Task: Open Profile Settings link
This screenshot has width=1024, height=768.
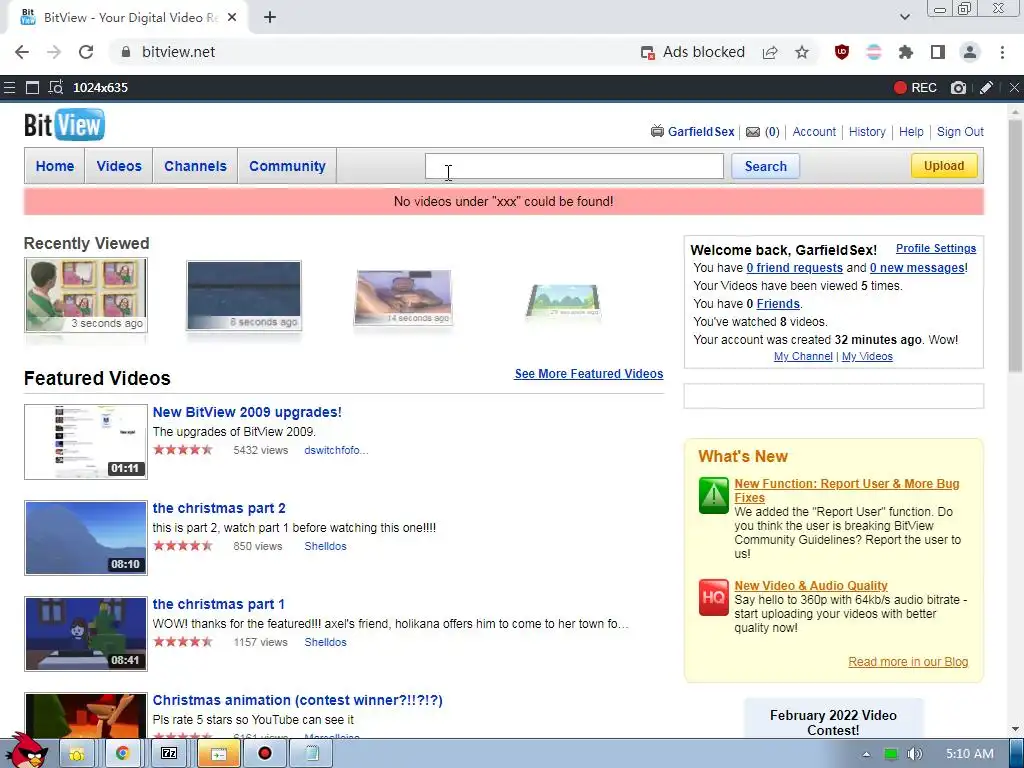Action: point(936,248)
